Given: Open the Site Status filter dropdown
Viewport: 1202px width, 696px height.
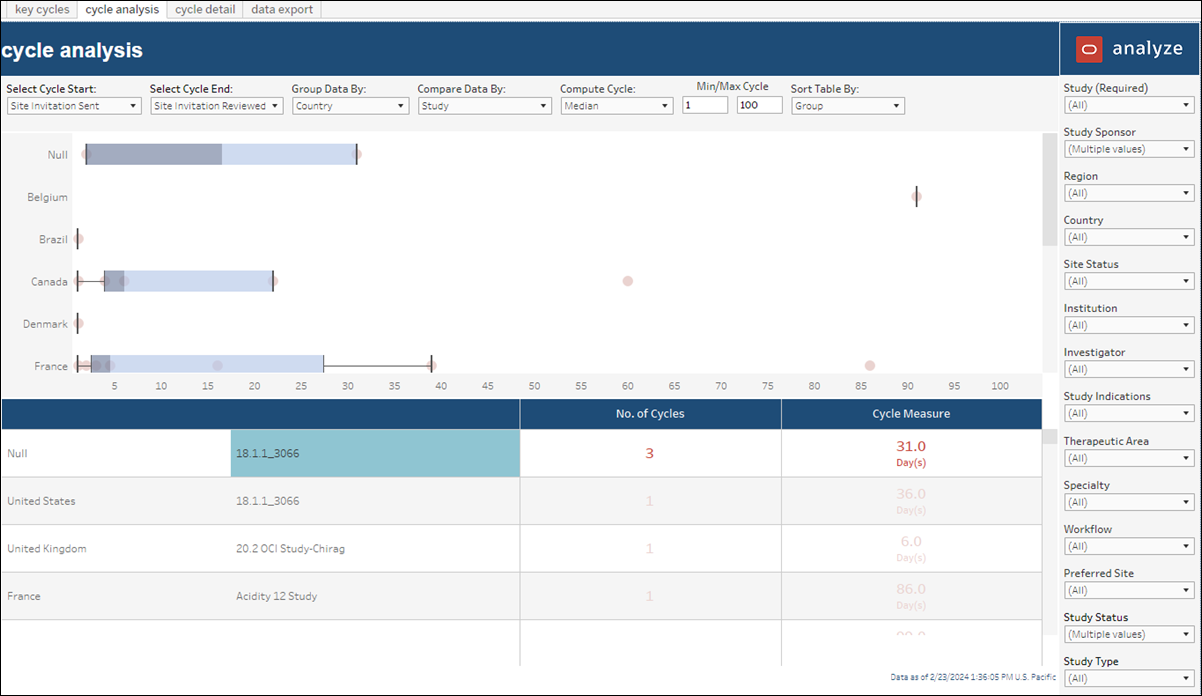Looking at the screenshot, I should pos(1129,281).
